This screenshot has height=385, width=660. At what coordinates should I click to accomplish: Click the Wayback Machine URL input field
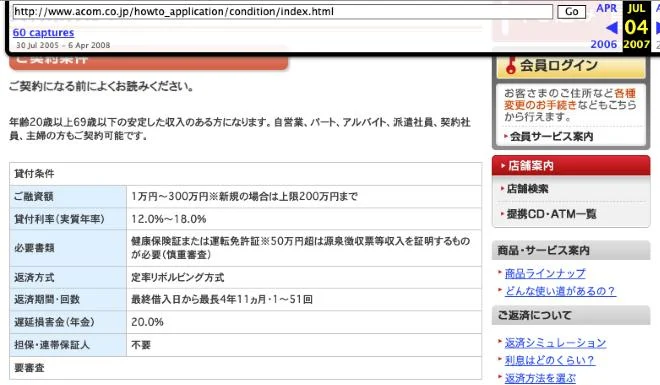(x=282, y=12)
